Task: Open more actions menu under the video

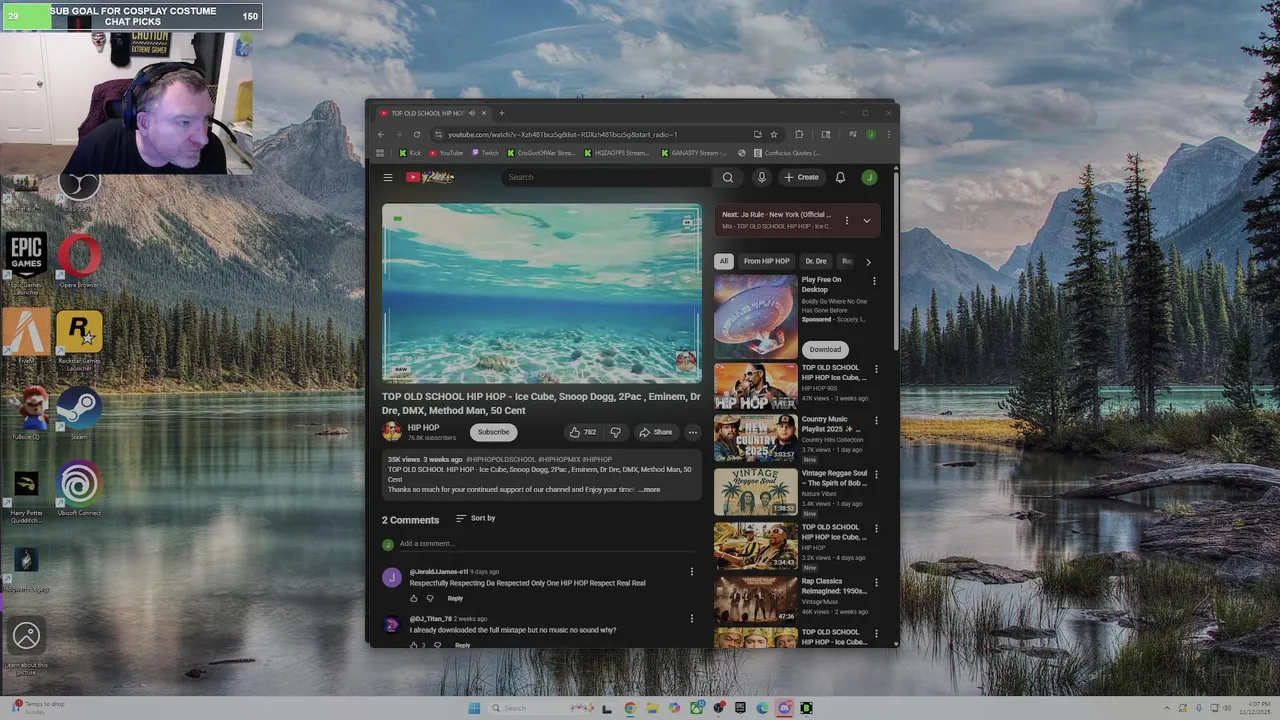Action: click(x=692, y=432)
